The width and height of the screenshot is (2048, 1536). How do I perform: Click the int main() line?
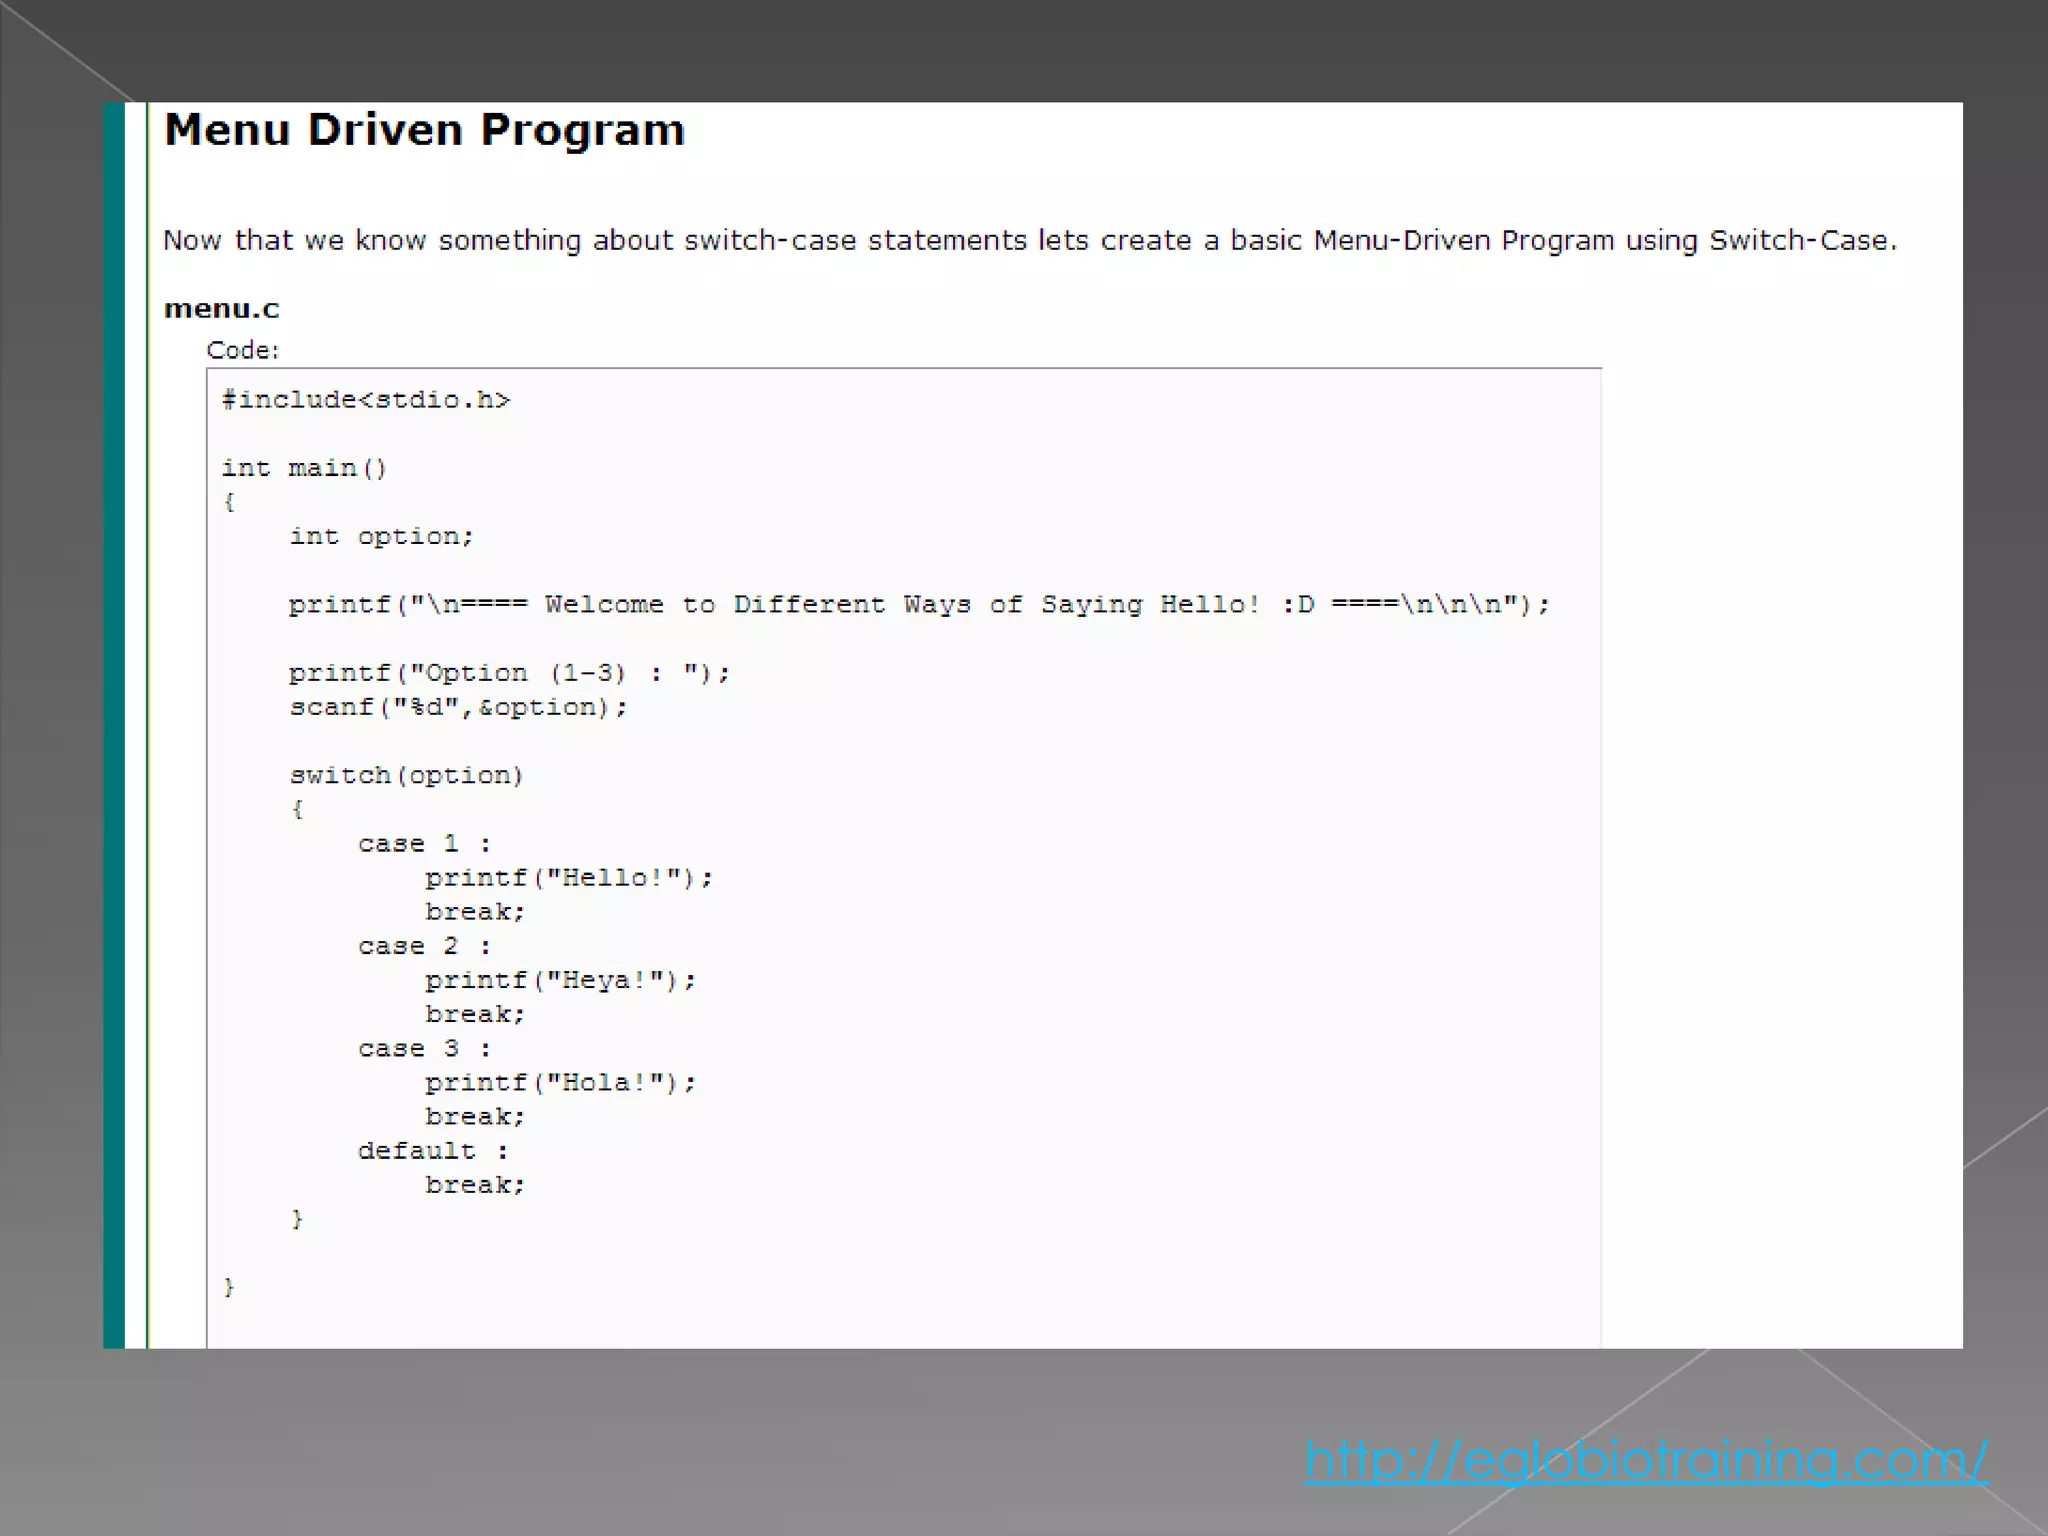coord(303,468)
